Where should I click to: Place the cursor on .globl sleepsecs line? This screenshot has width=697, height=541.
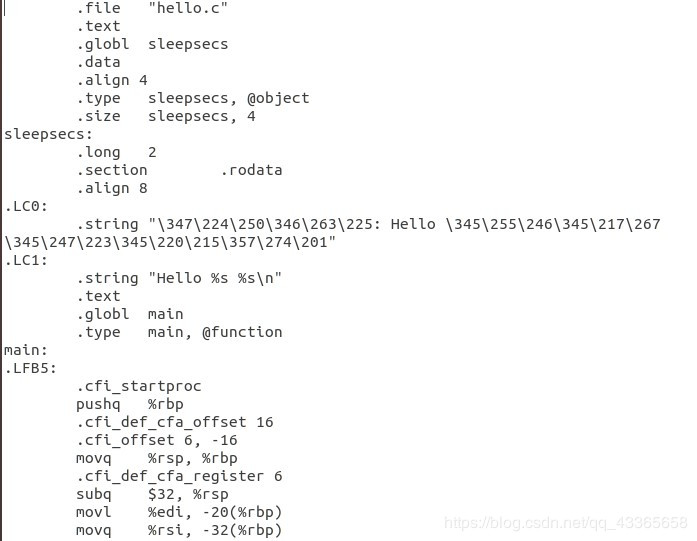(152, 44)
